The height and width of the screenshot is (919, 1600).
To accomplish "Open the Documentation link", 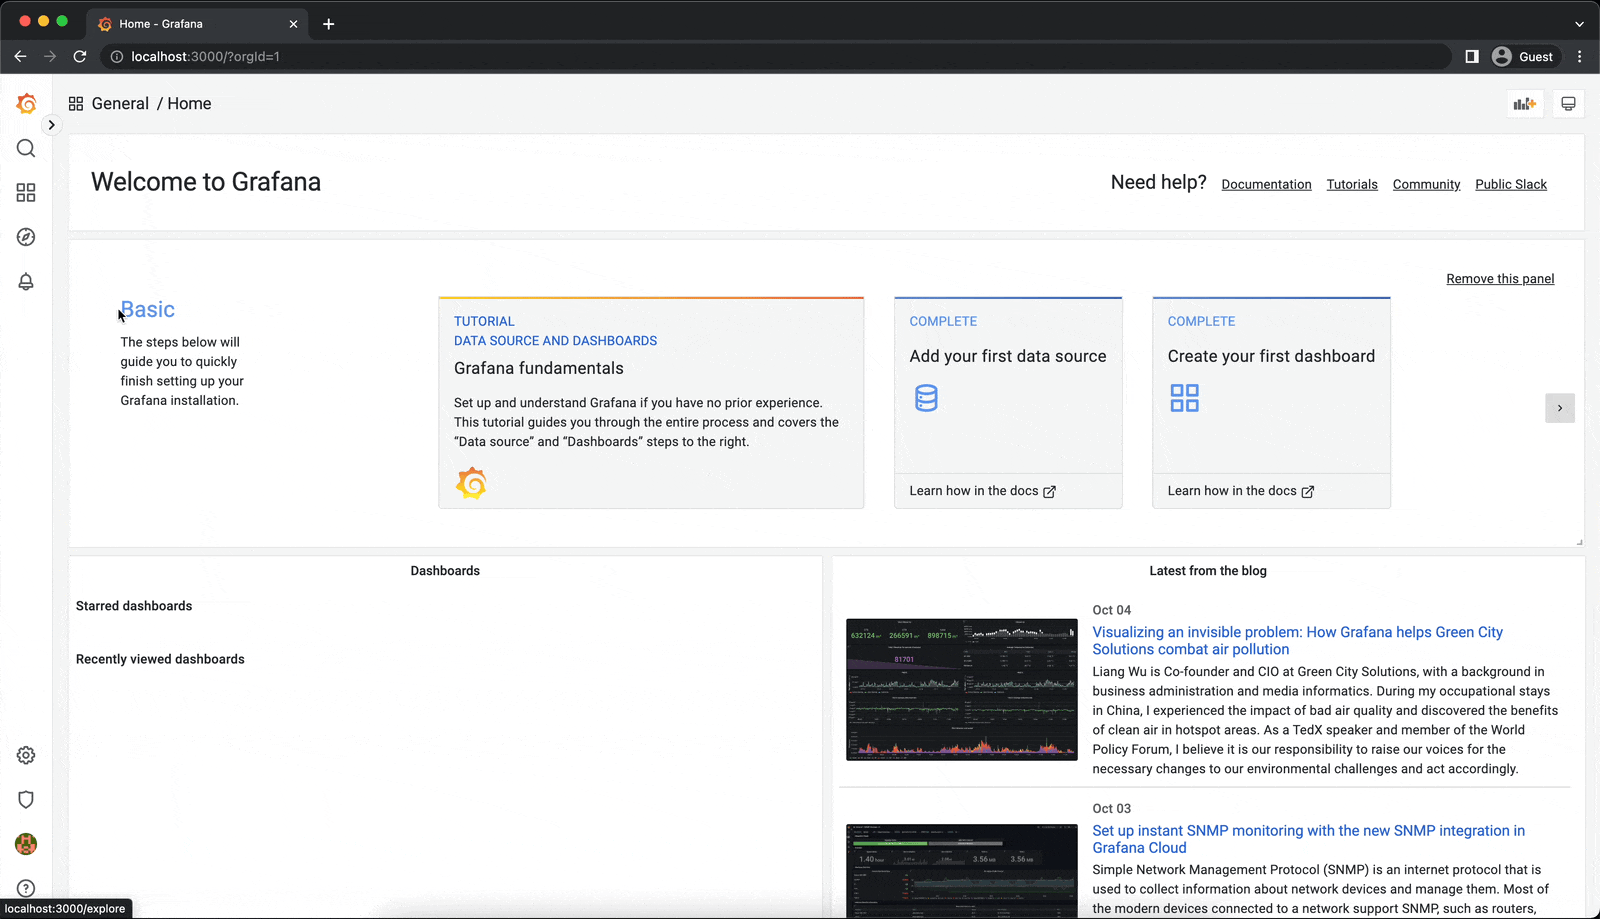I will 1266,184.
